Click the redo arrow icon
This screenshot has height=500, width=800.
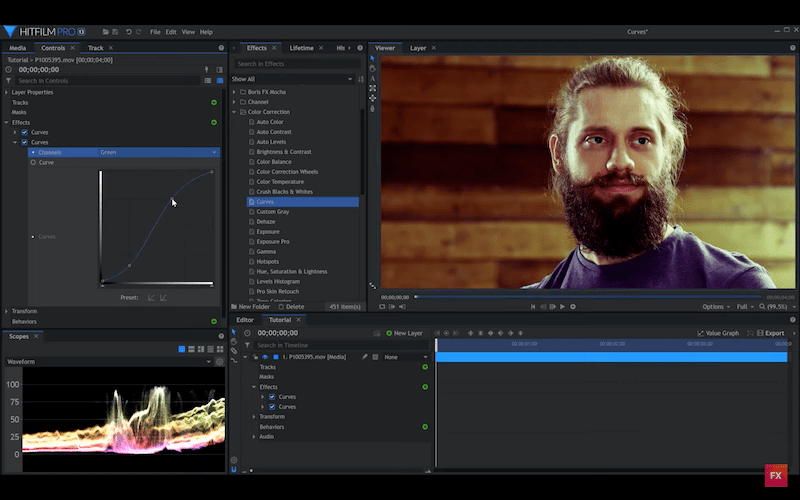point(138,32)
